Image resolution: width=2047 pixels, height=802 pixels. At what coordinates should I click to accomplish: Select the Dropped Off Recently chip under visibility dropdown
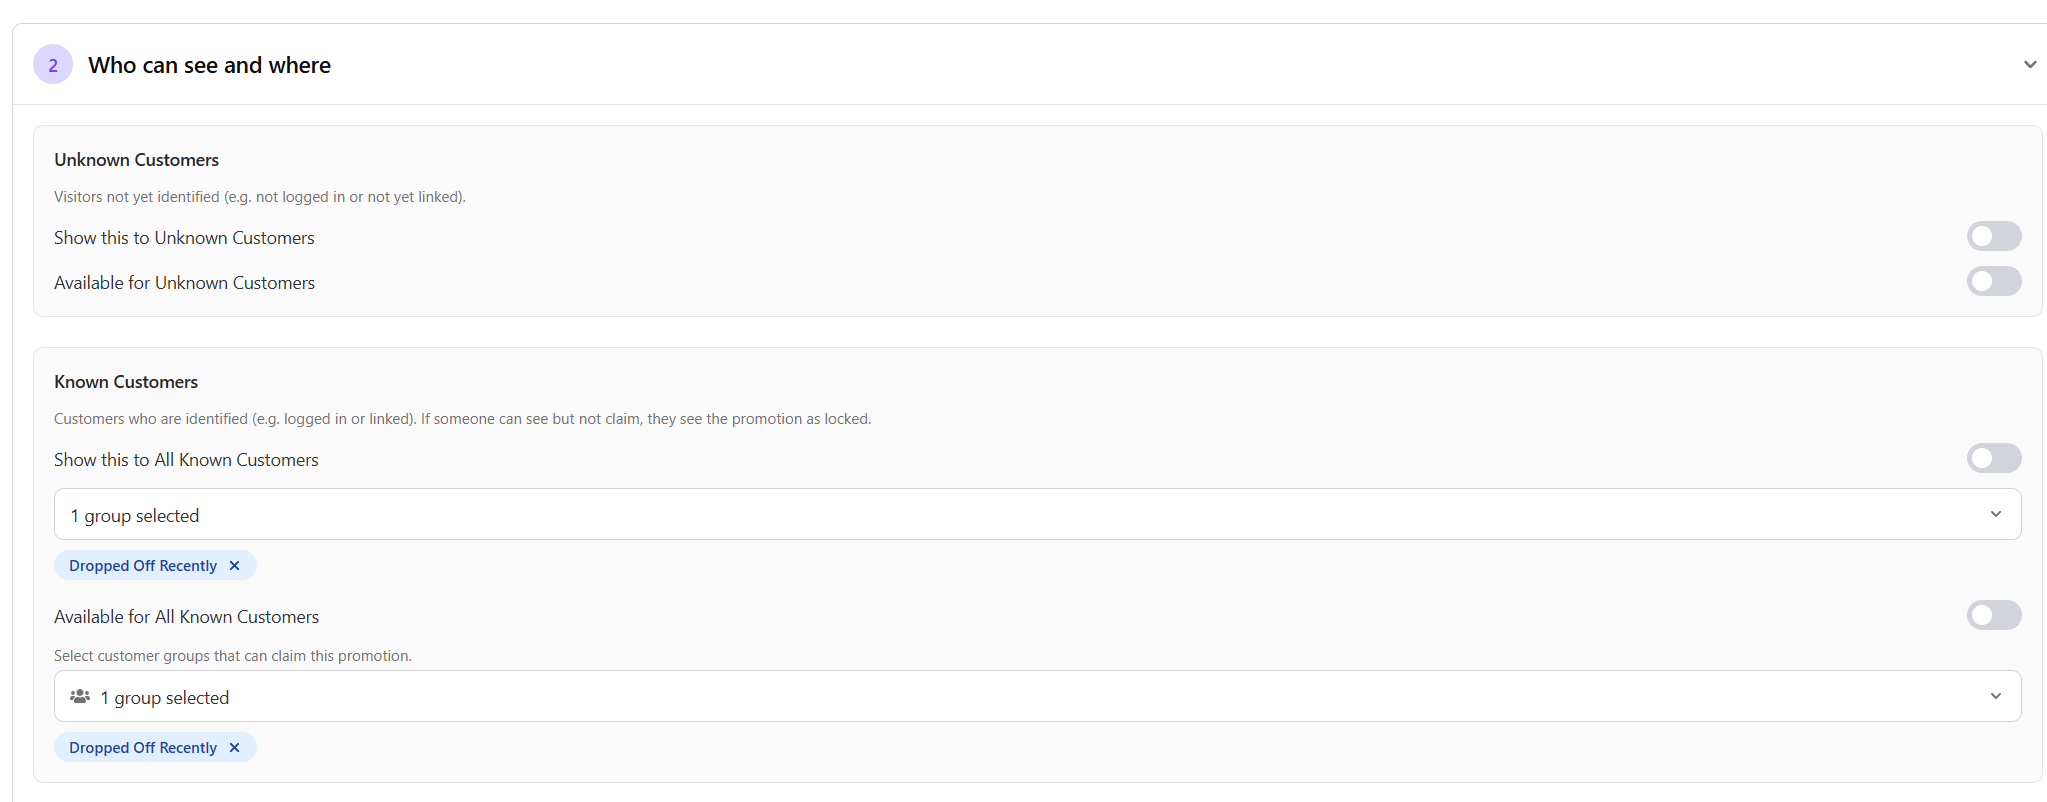pos(143,566)
